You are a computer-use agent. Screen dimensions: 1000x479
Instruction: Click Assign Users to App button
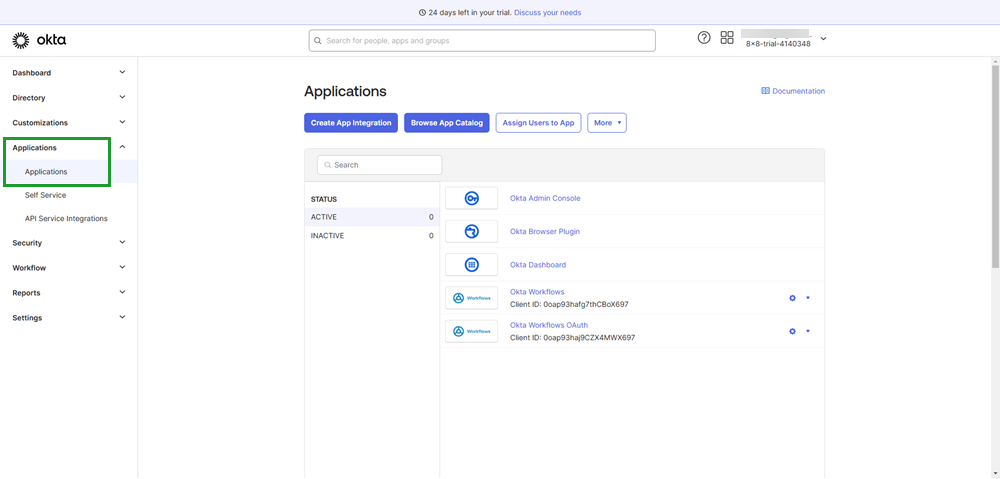coord(538,123)
